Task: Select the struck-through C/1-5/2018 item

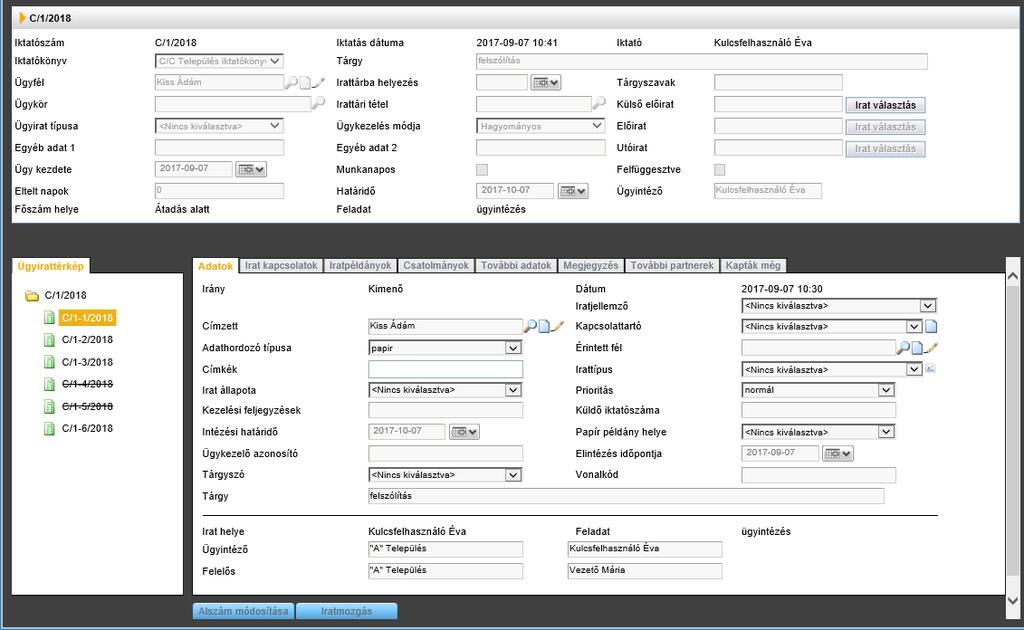Action: pyautogui.click(x=88, y=406)
